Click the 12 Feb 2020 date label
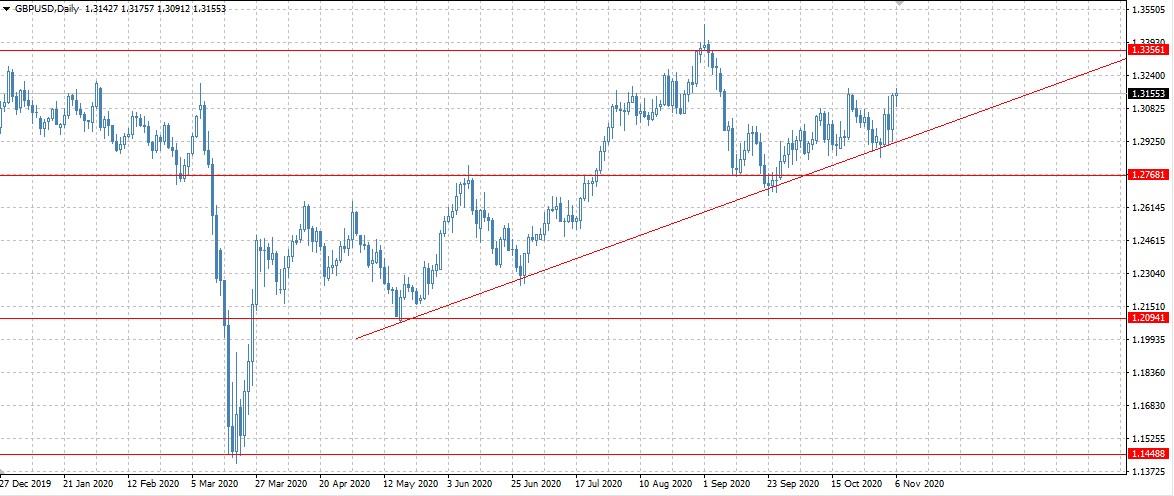1174x496 pixels. pyautogui.click(x=153, y=483)
